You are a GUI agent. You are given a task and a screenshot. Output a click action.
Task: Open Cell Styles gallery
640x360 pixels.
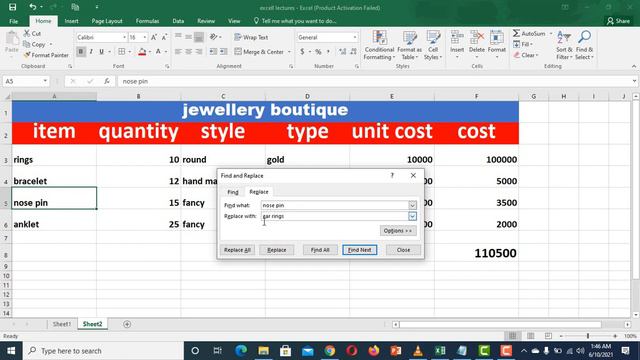tap(433, 45)
